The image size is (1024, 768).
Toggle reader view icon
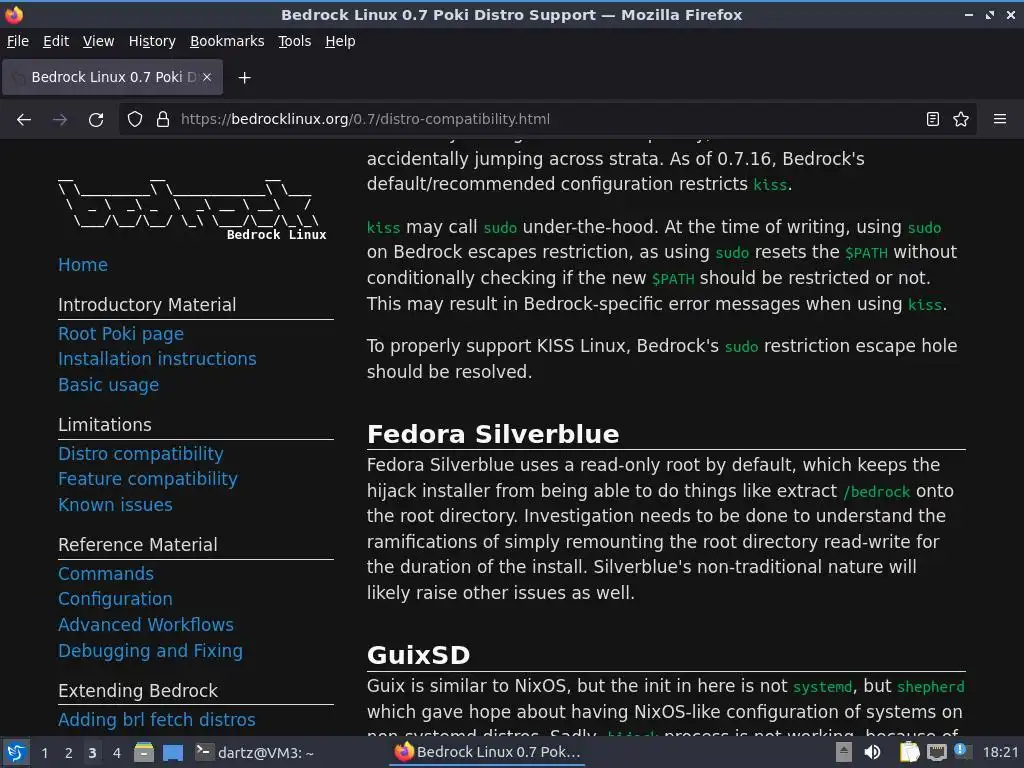click(x=933, y=119)
